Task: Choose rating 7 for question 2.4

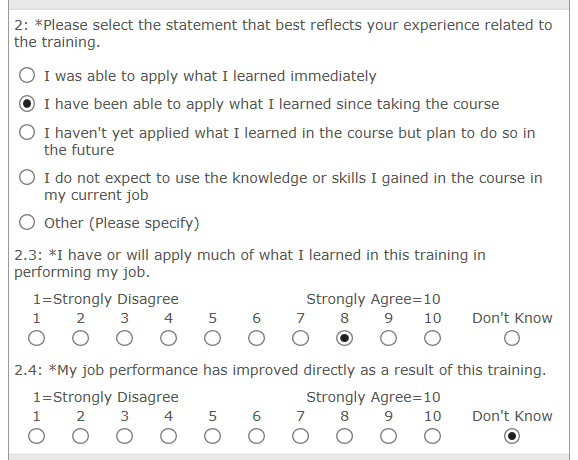Action: pyautogui.click(x=300, y=436)
